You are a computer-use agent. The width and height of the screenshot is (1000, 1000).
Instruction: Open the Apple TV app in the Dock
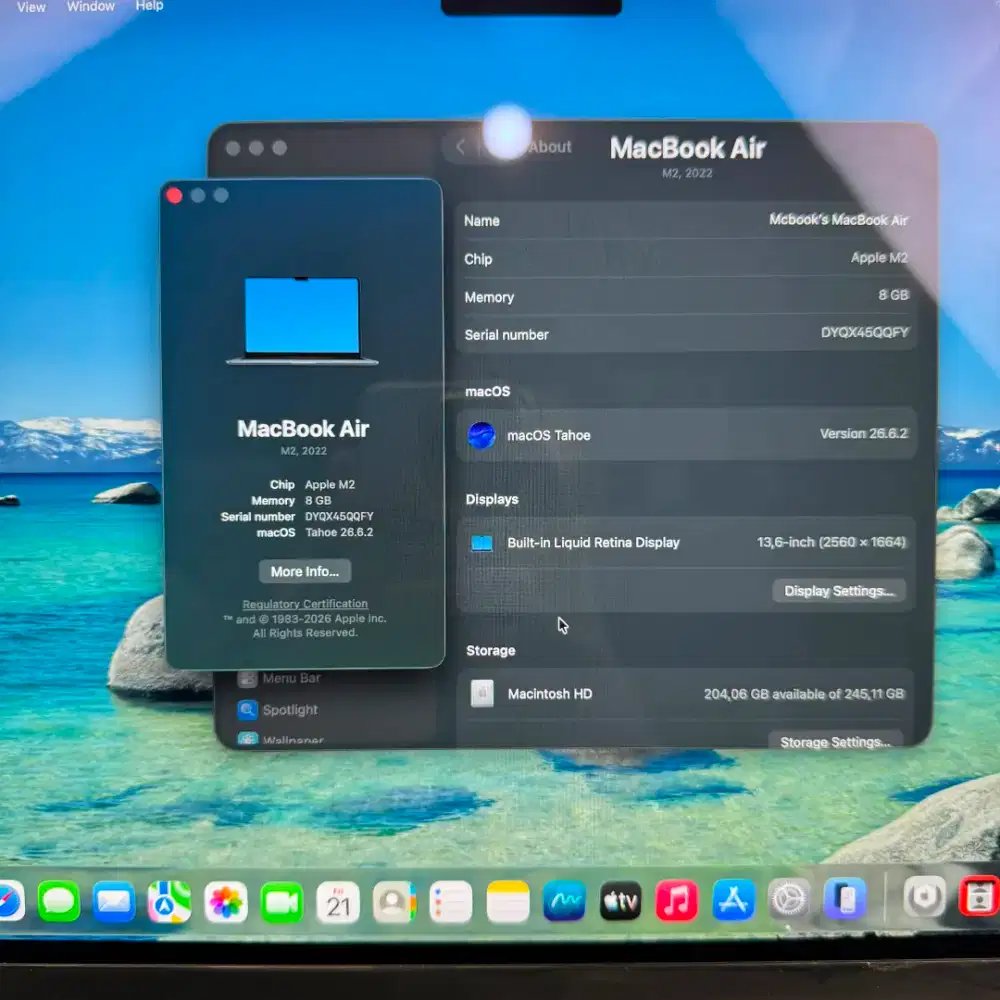point(621,901)
